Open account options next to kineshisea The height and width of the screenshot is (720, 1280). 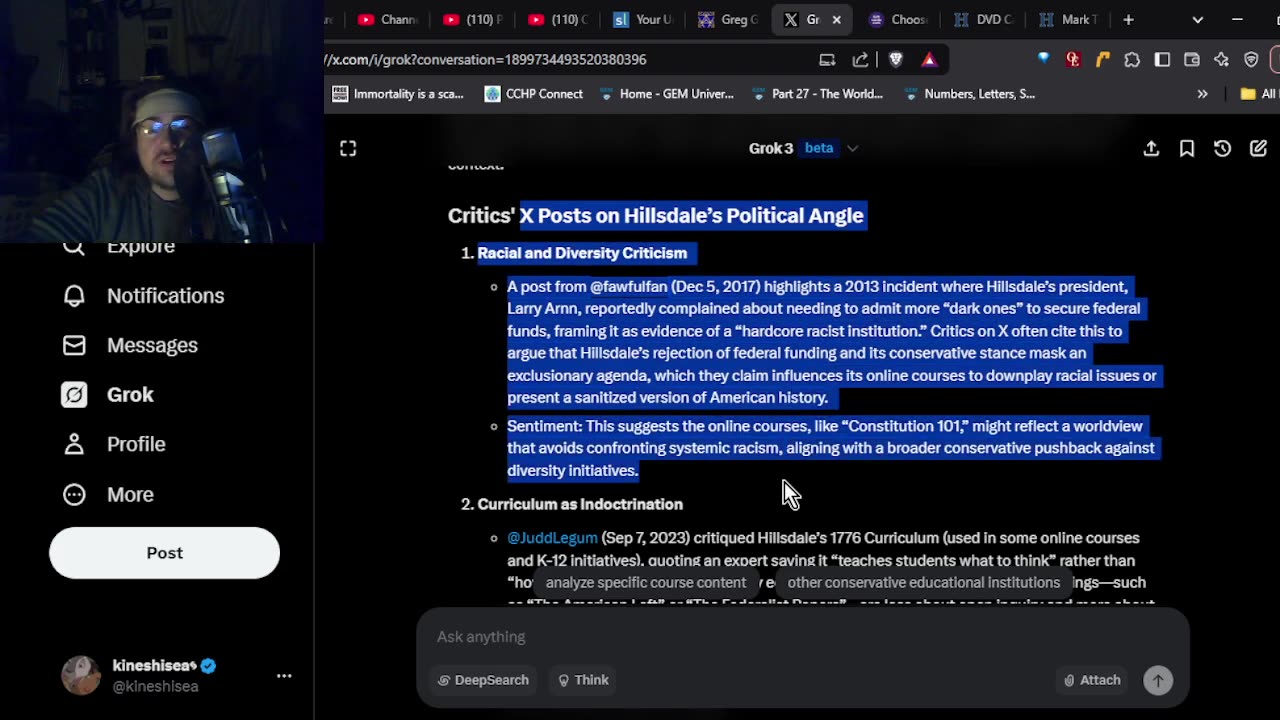284,676
